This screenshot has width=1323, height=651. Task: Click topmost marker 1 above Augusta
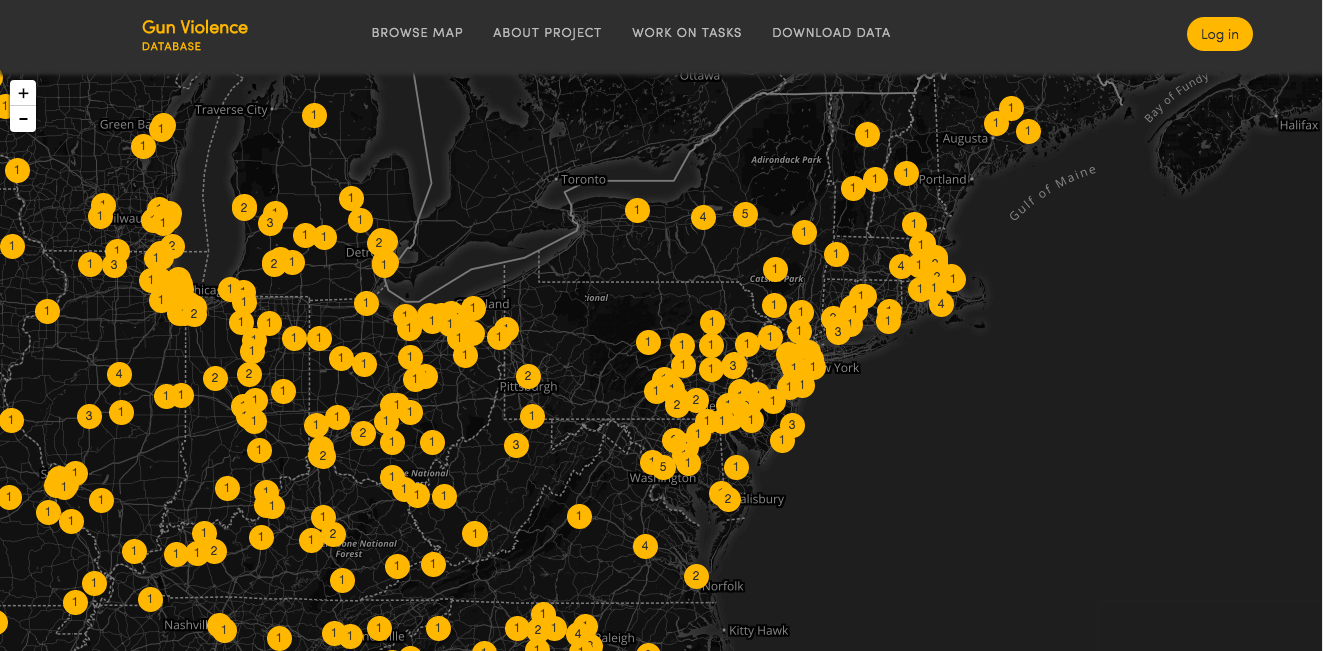coord(1011,107)
